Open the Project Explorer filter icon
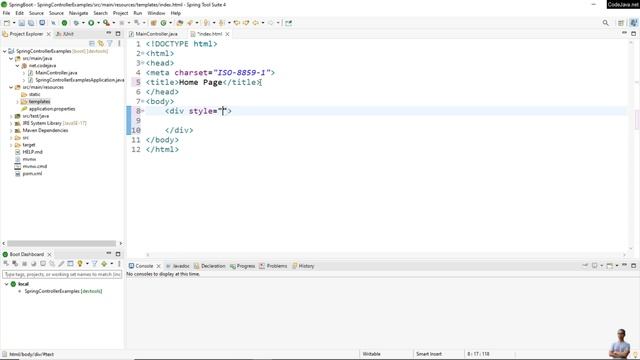 110,43
